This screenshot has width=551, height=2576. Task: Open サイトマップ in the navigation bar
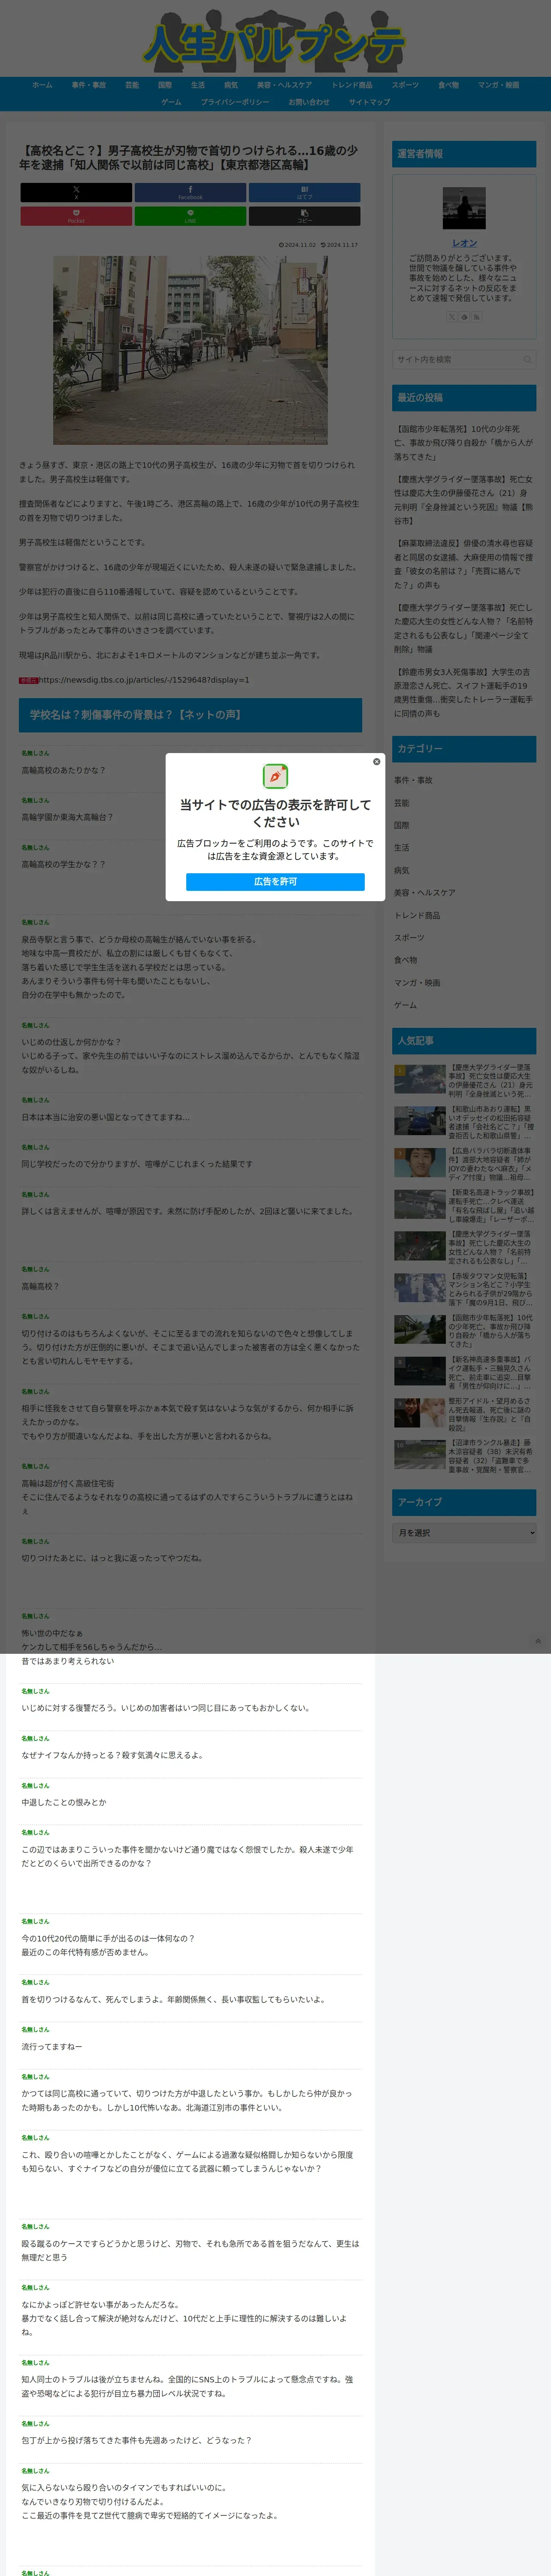click(x=369, y=102)
